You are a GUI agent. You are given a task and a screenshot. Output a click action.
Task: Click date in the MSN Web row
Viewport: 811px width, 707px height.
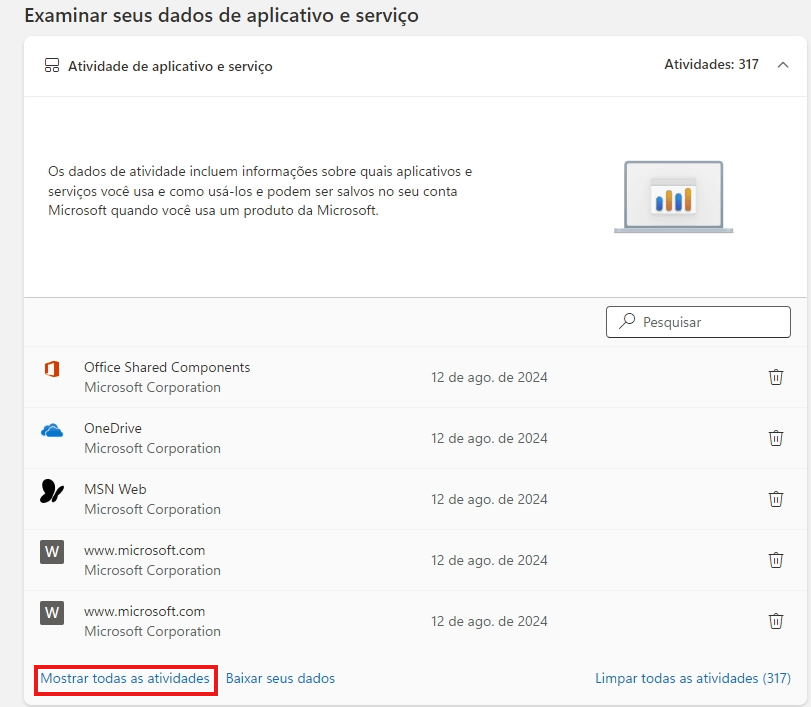489,499
